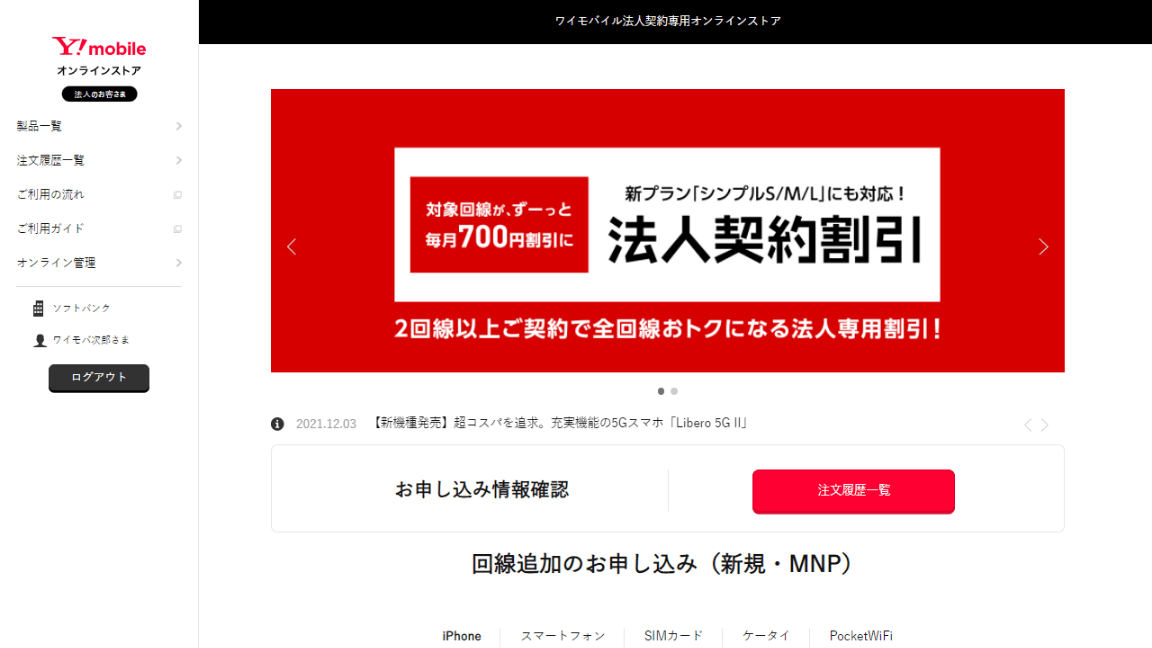Show previous news item arrow

pyautogui.click(x=1028, y=425)
